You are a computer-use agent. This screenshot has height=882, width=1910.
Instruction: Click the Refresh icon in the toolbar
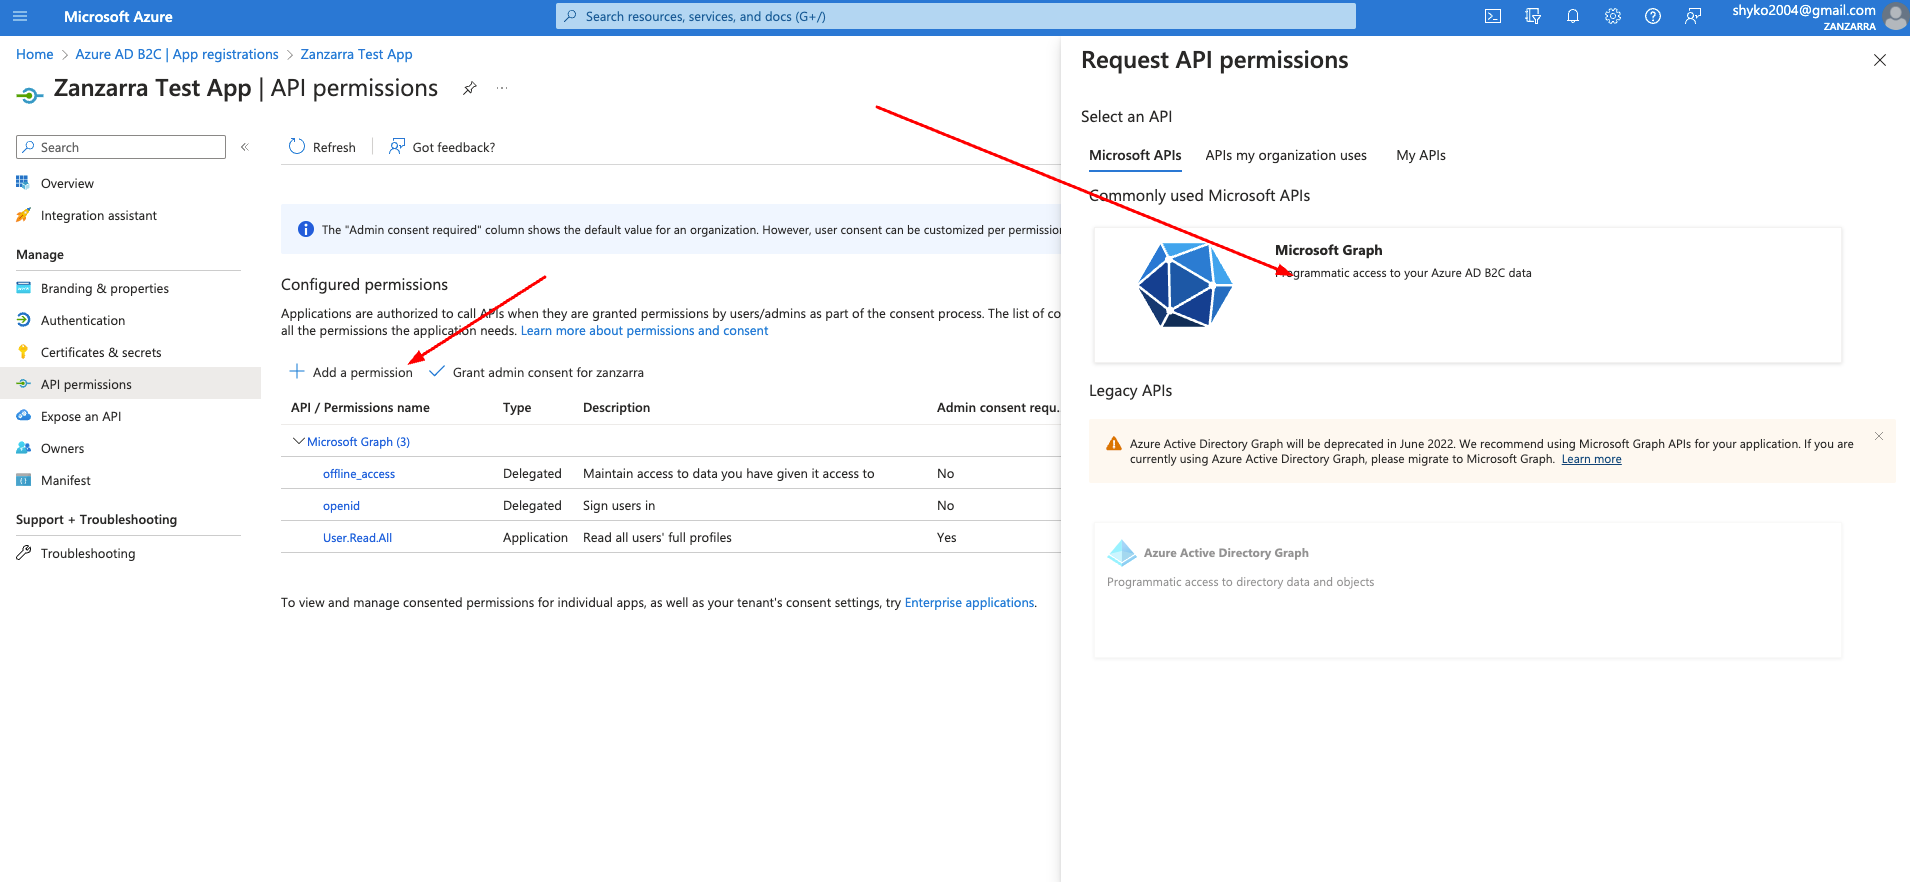pyautogui.click(x=297, y=147)
